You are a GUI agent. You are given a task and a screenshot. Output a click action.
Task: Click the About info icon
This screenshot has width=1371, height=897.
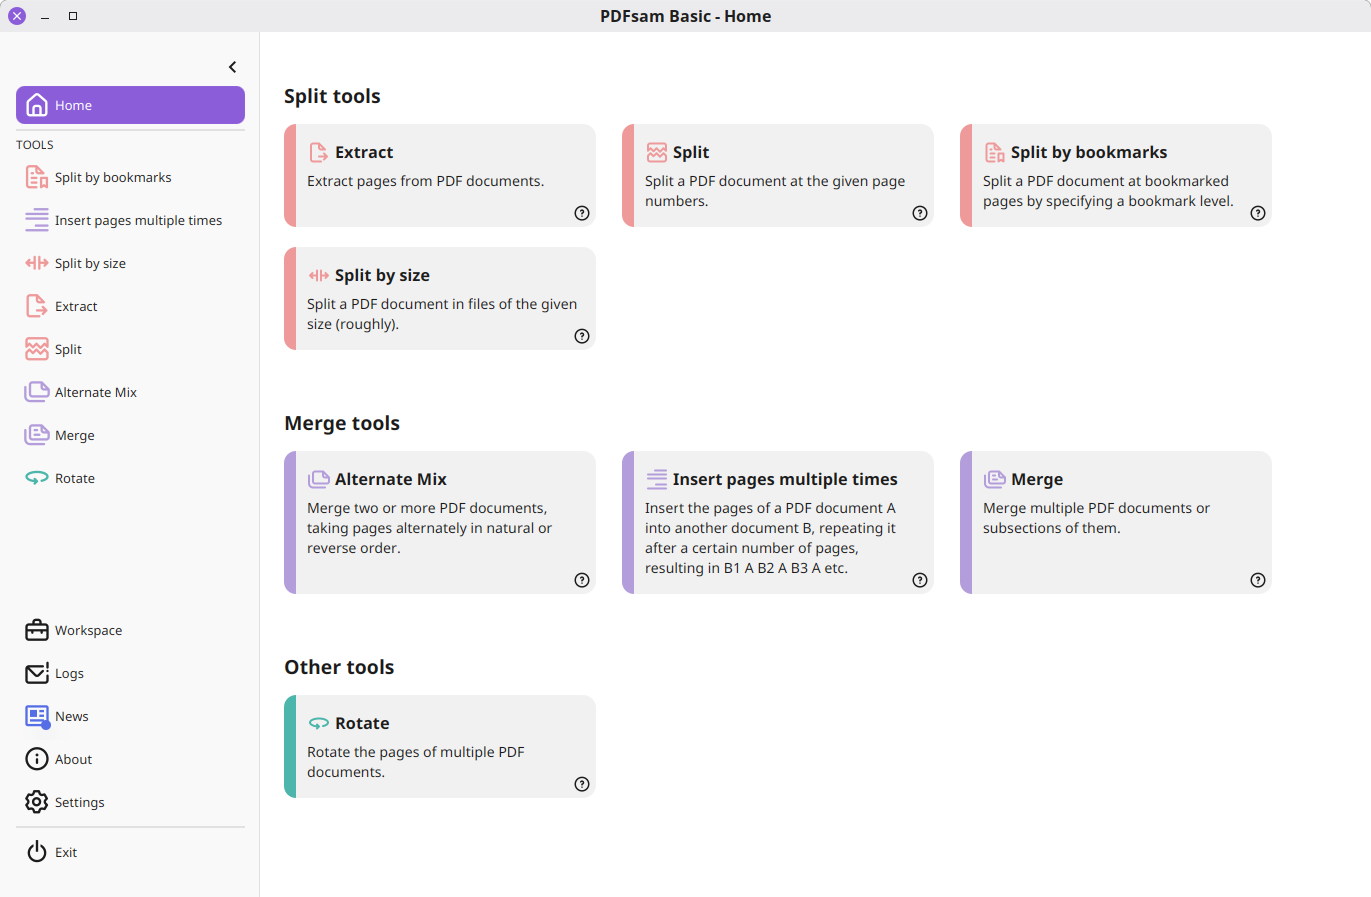(37, 759)
